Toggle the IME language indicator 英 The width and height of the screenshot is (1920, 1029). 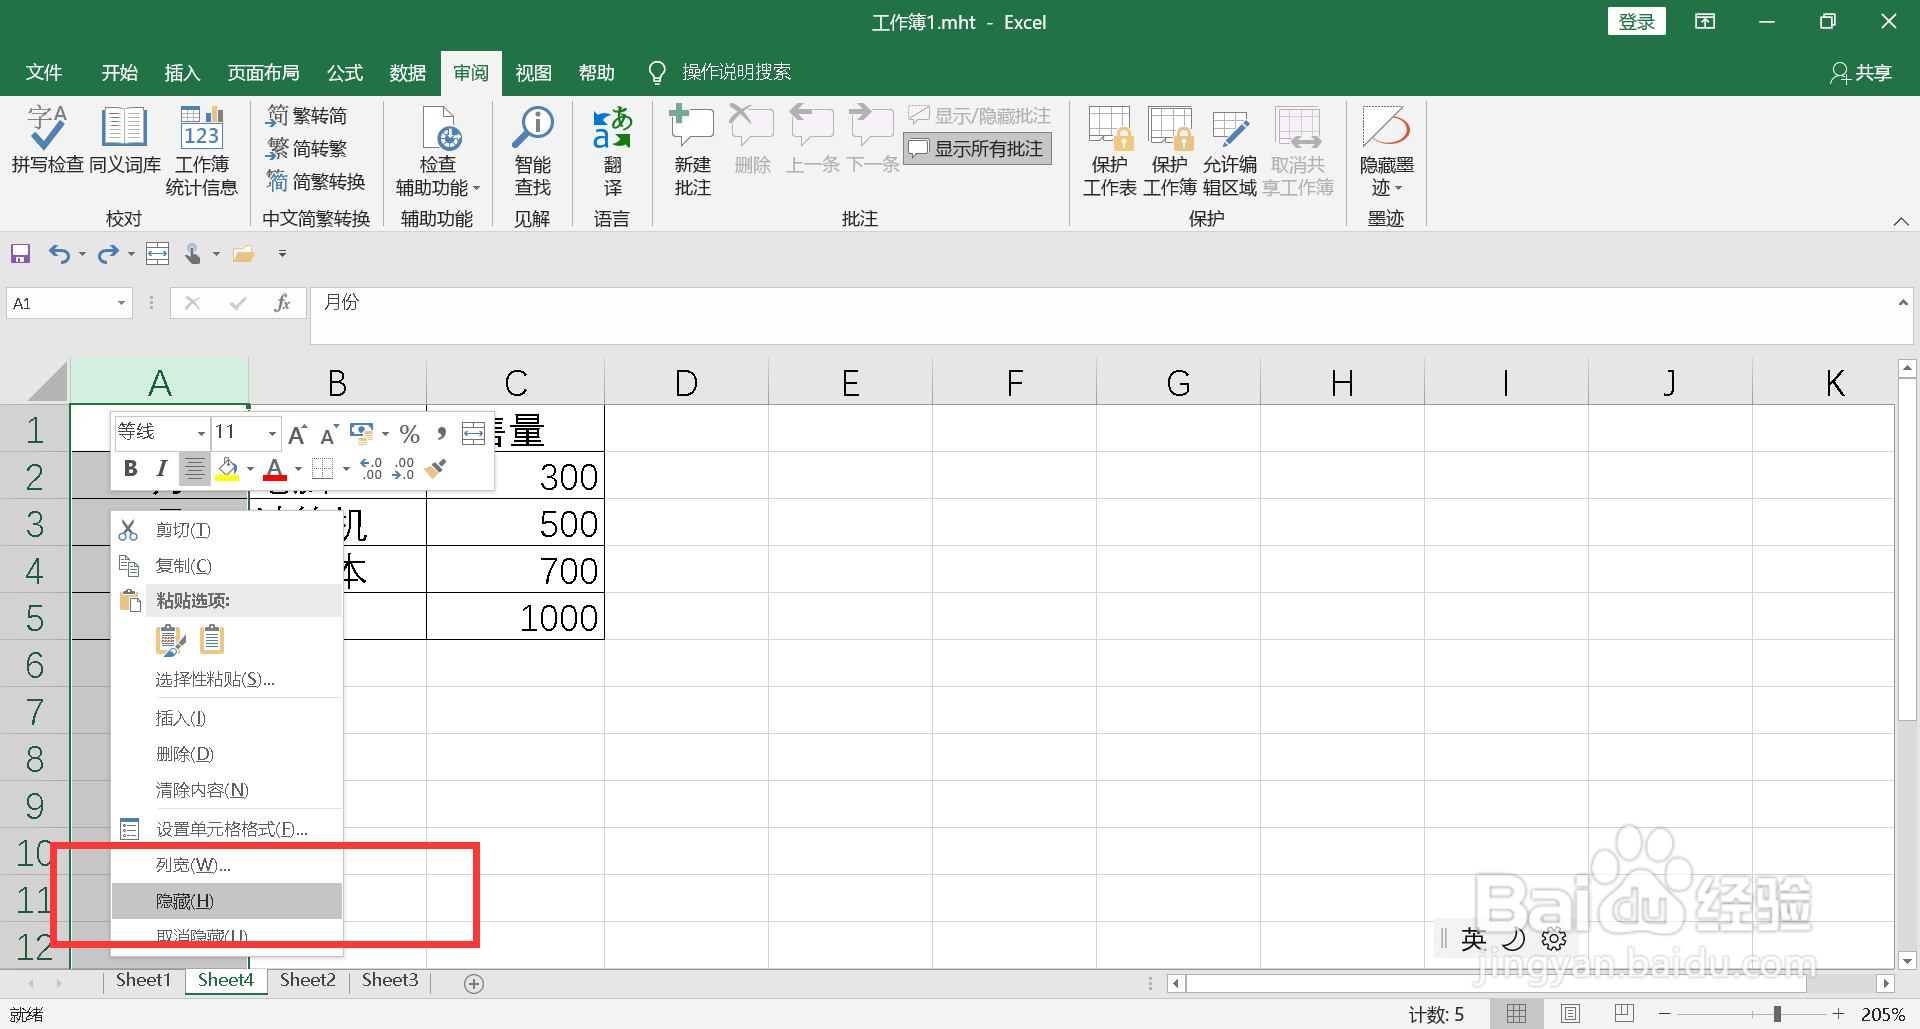tap(1473, 939)
